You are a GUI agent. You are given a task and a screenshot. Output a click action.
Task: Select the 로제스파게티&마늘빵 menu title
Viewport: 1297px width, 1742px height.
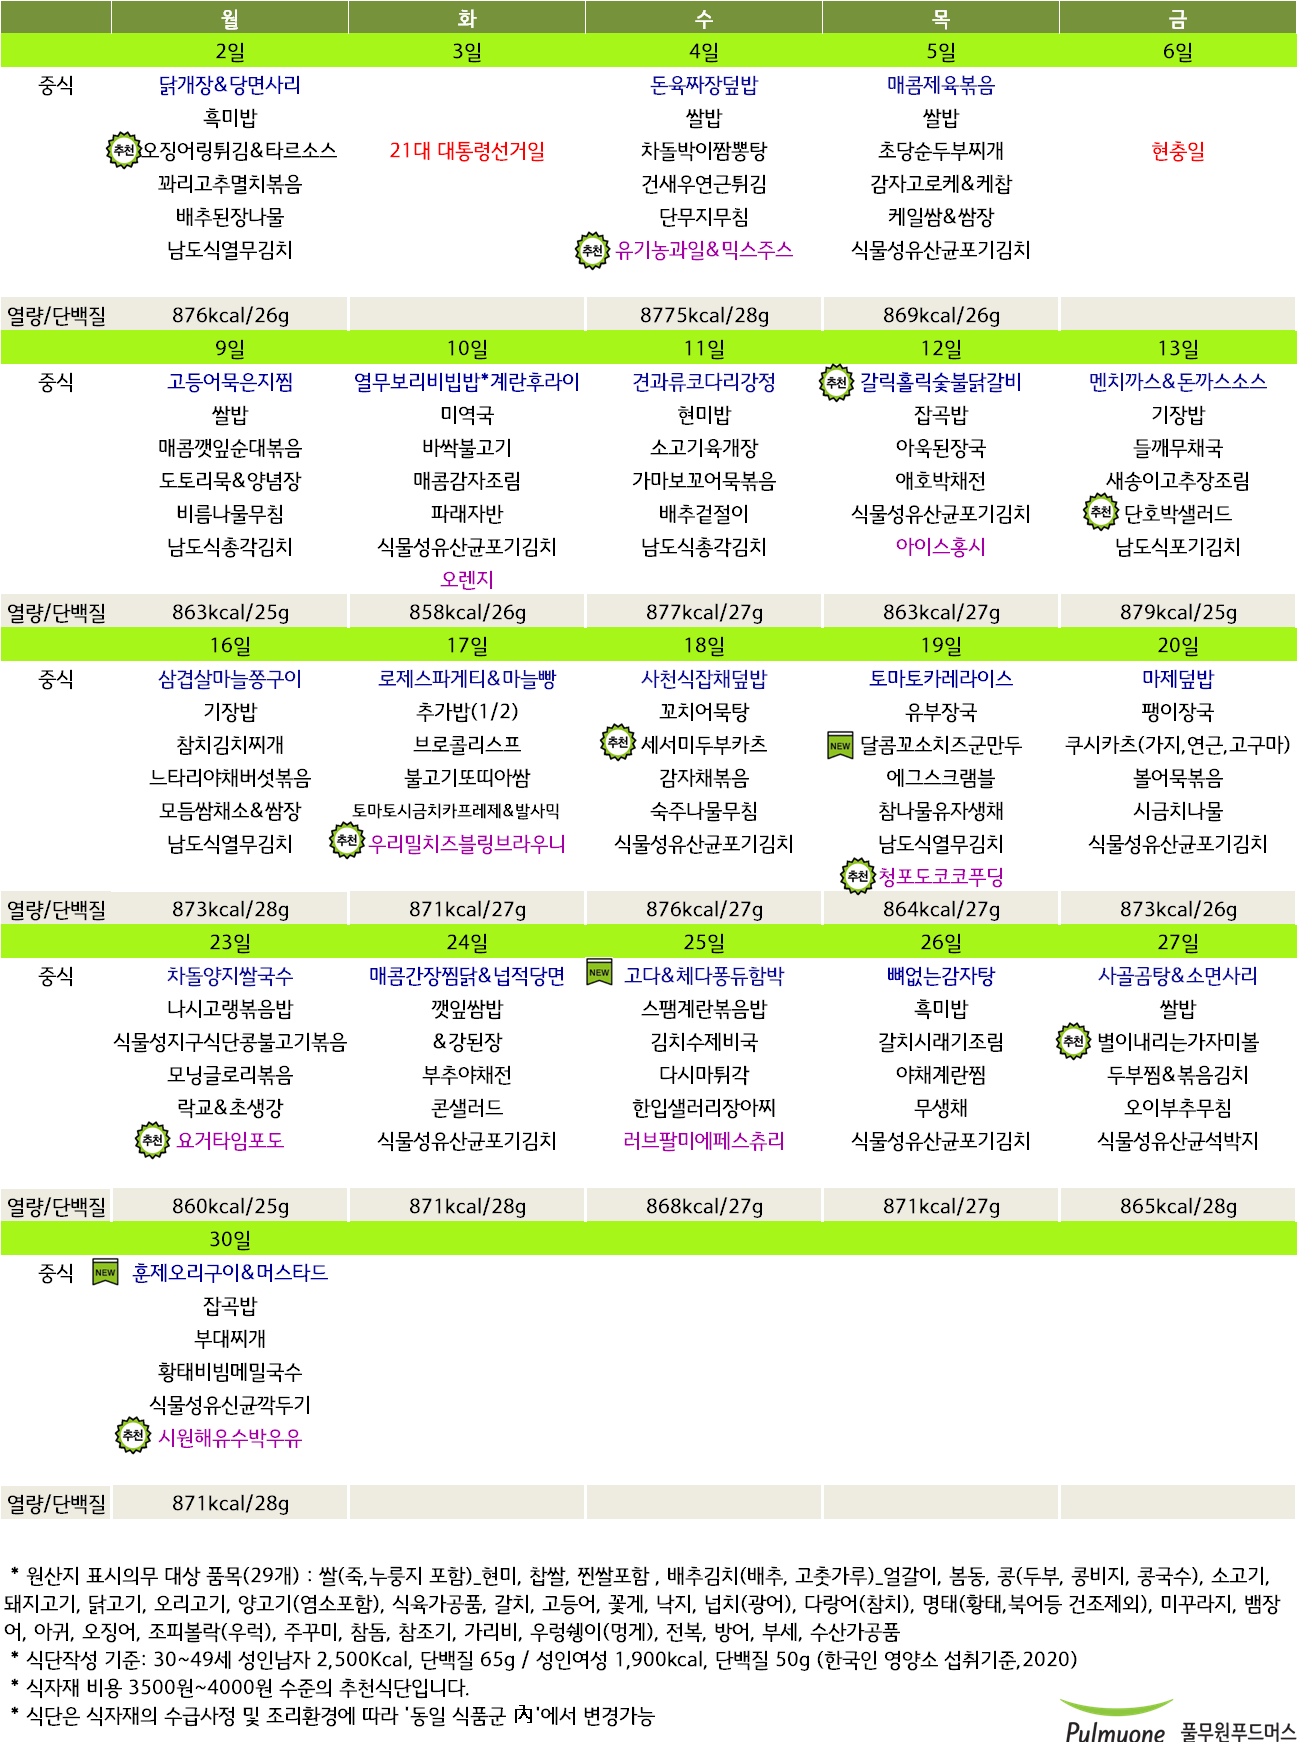pyautogui.click(x=467, y=679)
